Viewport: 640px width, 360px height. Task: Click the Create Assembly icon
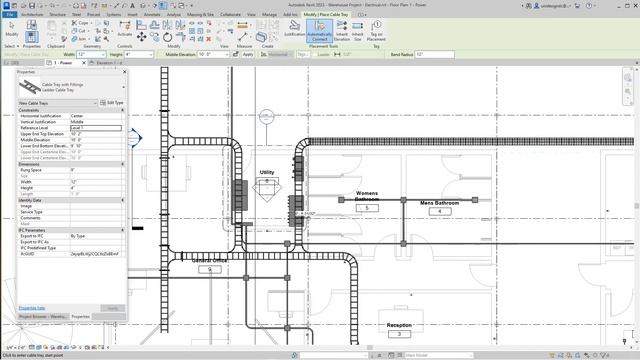tap(261, 38)
